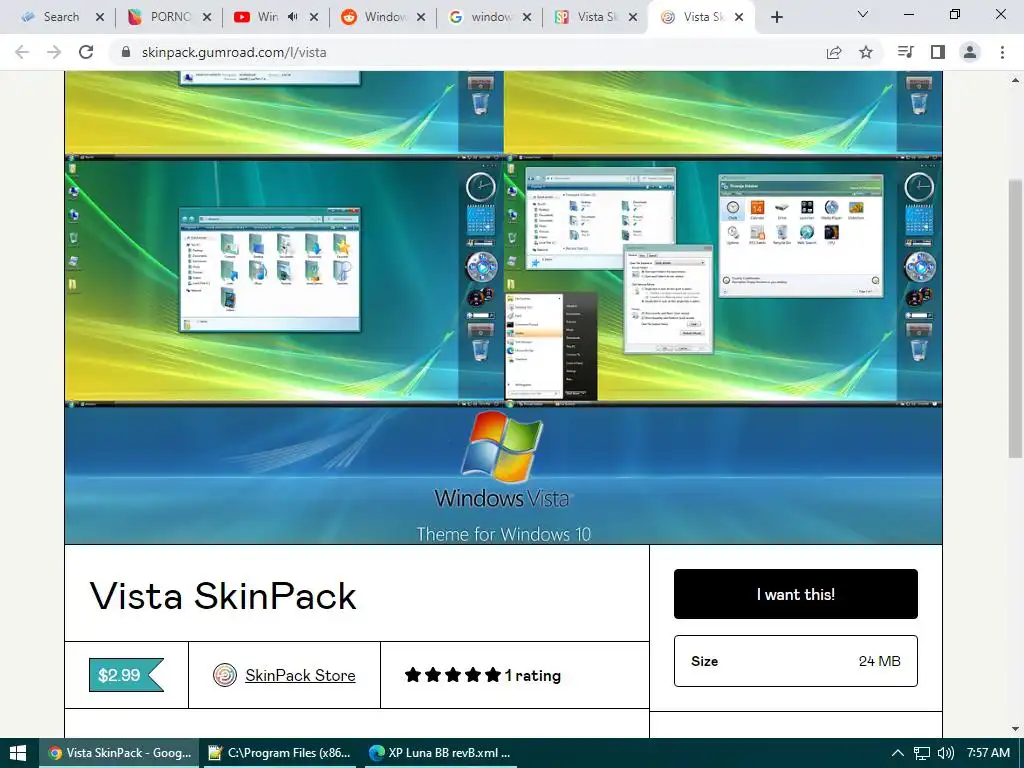Click the scrollbar up arrow

pos(1016,80)
